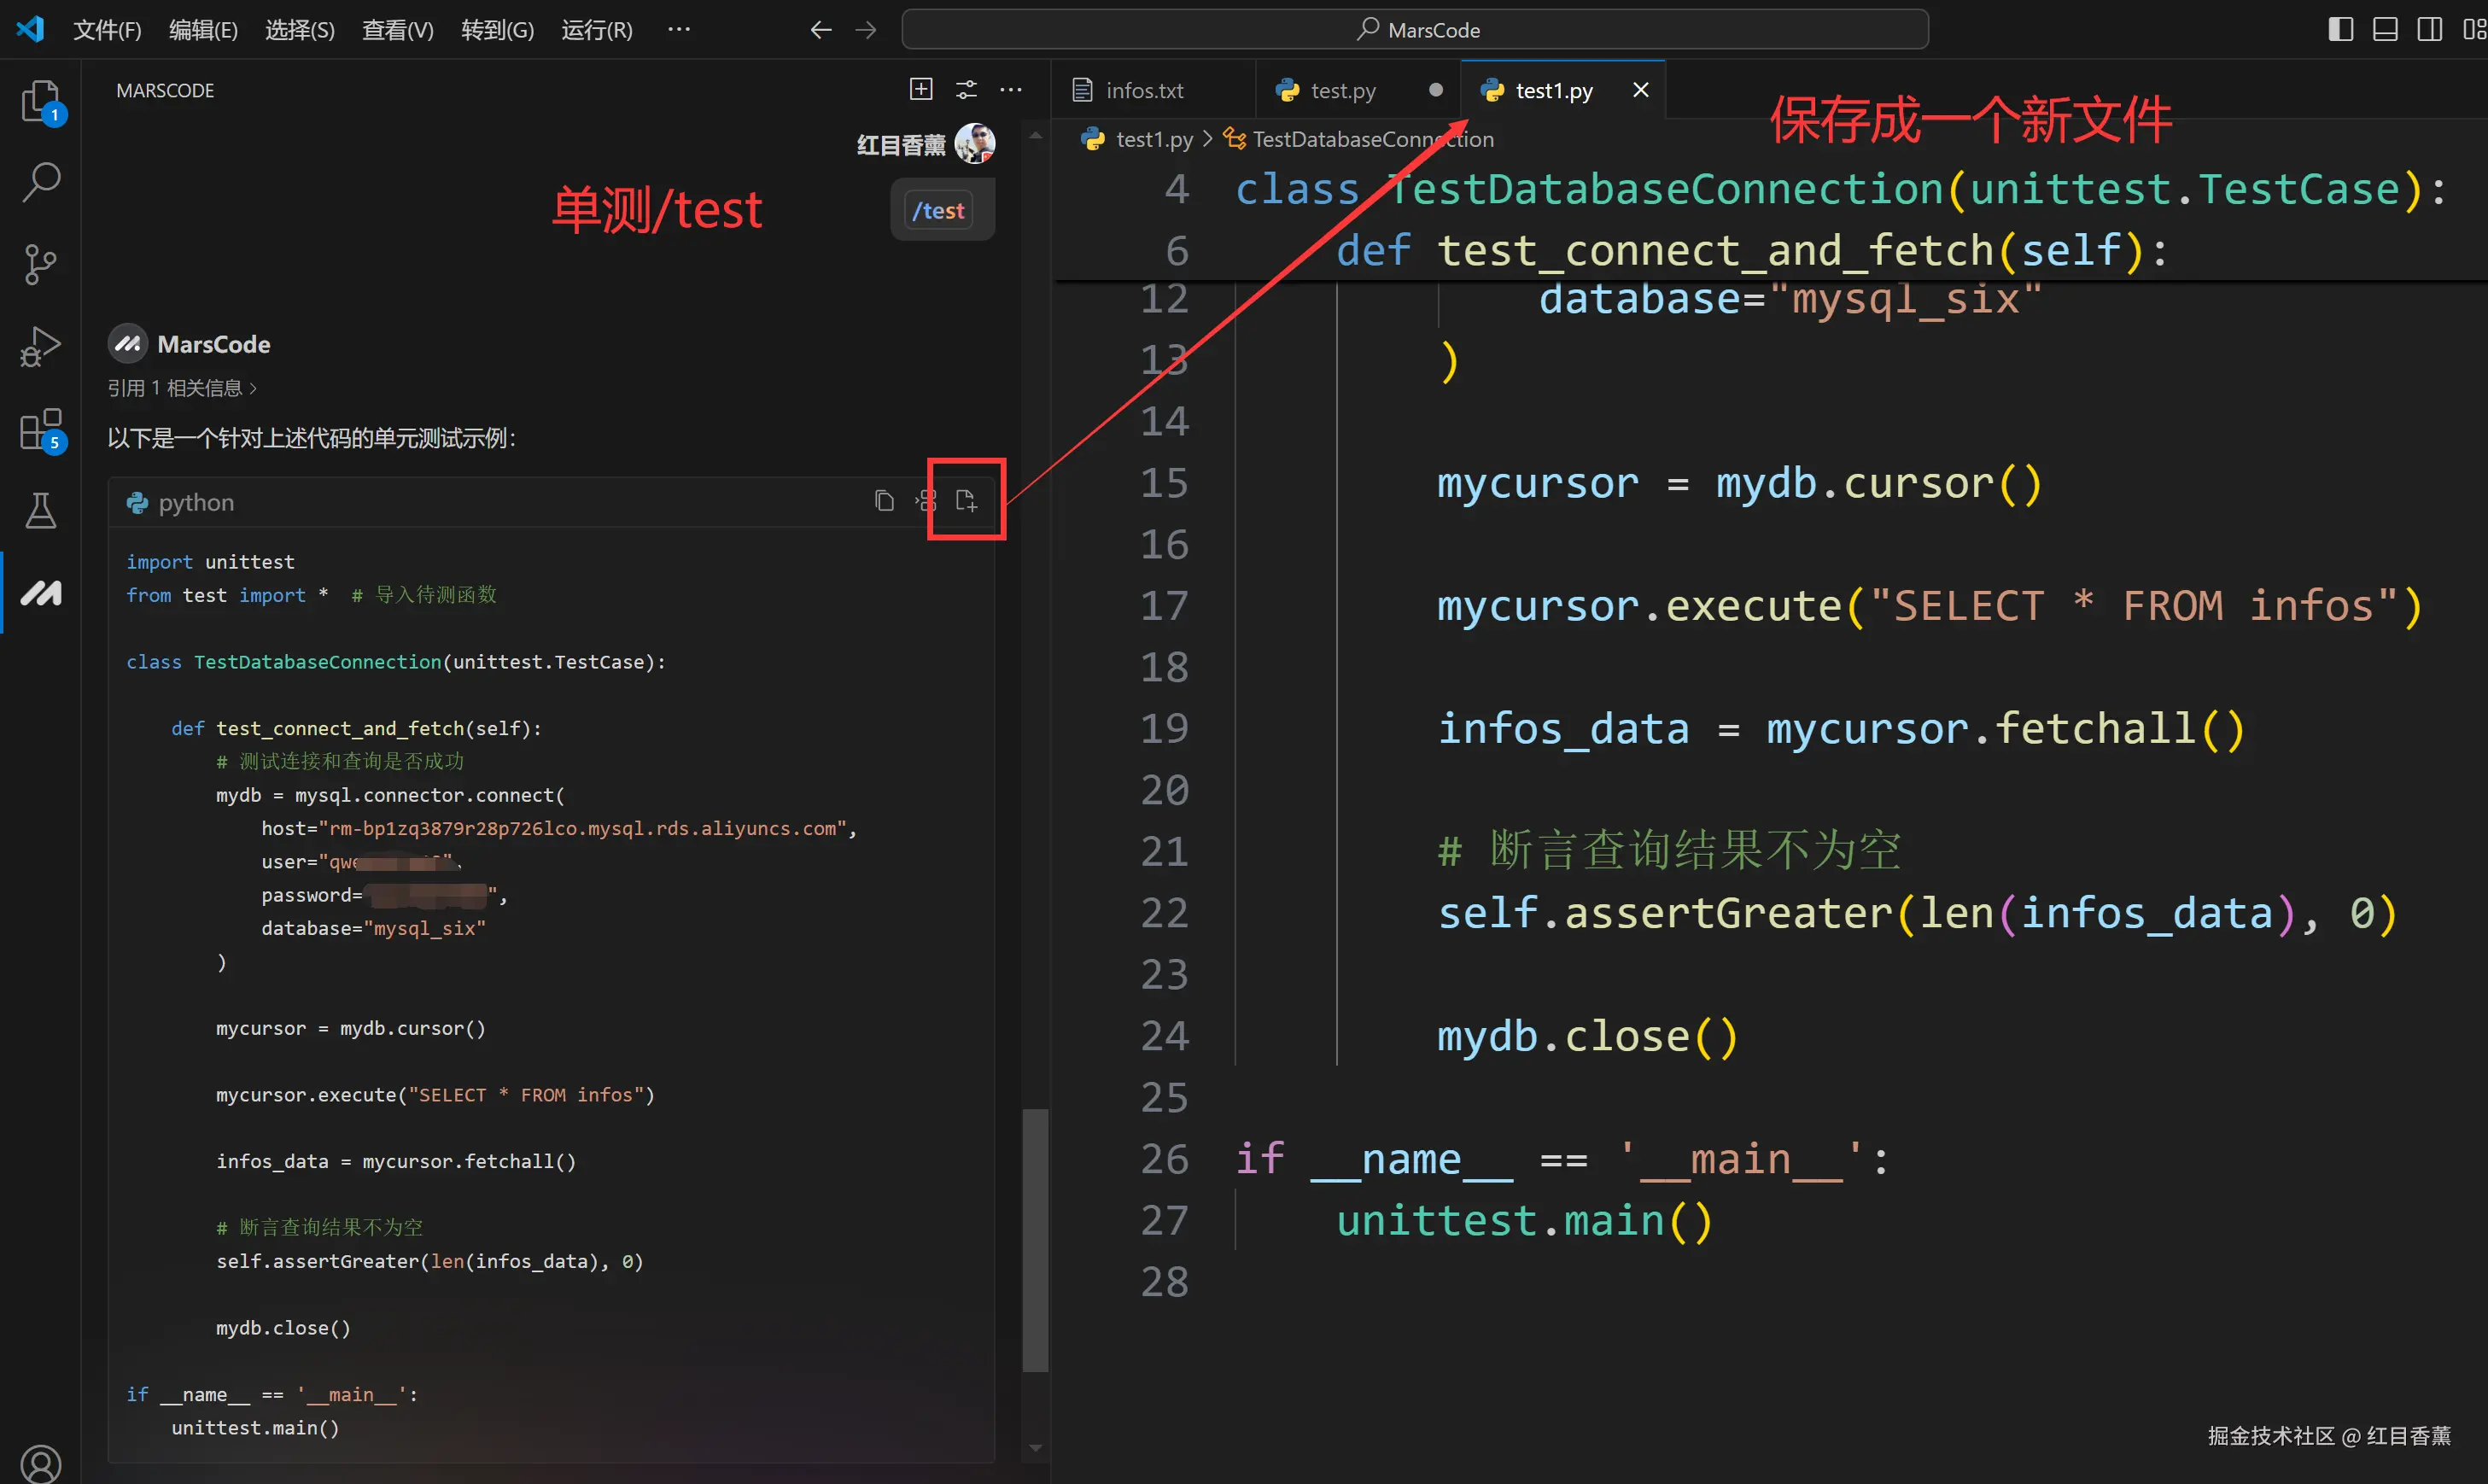The image size is (2488, 1484).
Task: Open the MarsCode panel more actions menu
Action: tap(1011, 90)
